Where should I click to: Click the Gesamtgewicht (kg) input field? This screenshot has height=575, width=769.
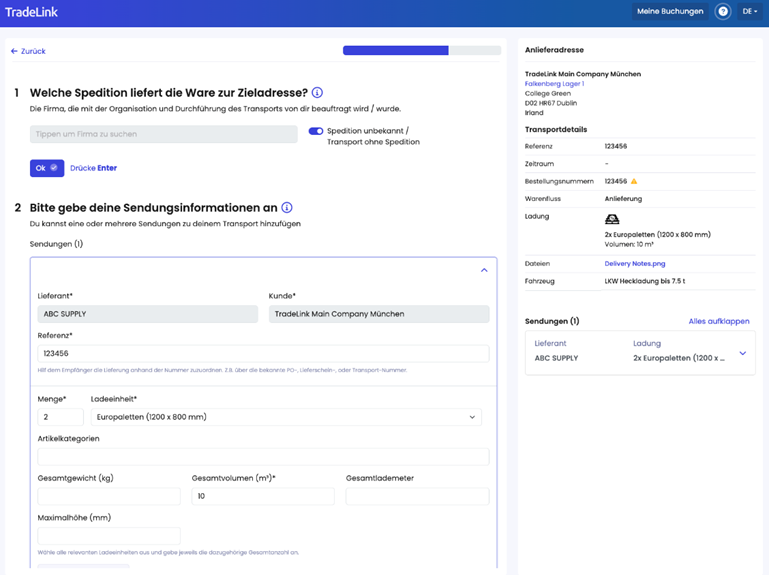(x=109, y=496)
